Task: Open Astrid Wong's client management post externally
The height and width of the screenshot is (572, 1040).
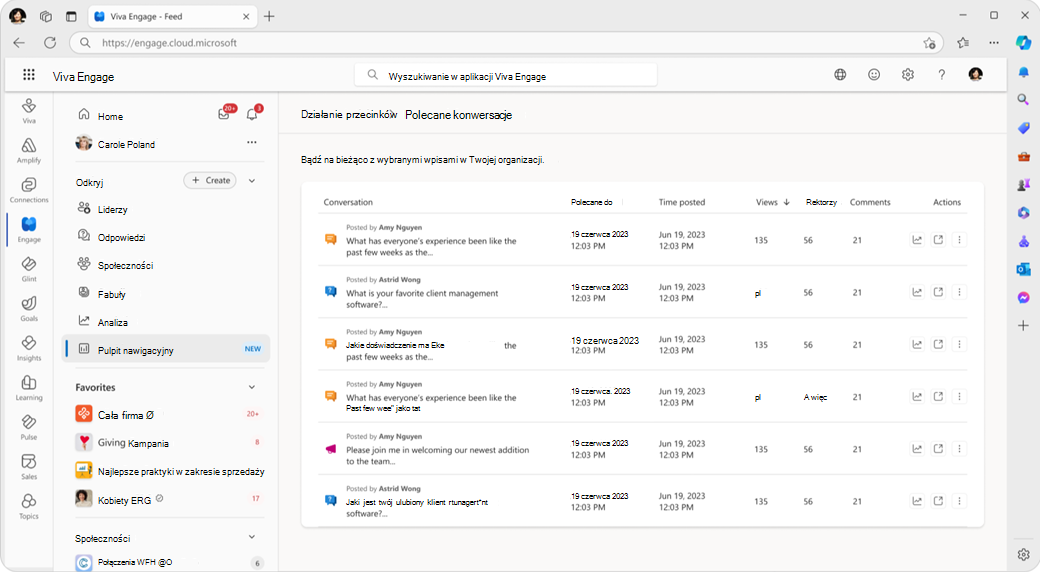Action: pyautogui.click(x=938, y=292)
